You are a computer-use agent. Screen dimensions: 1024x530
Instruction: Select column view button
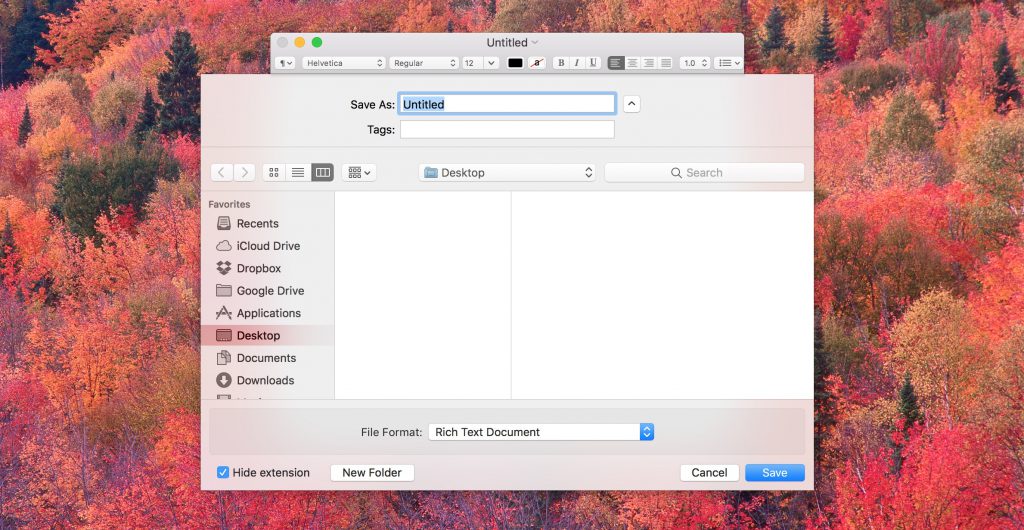[322, 173]
